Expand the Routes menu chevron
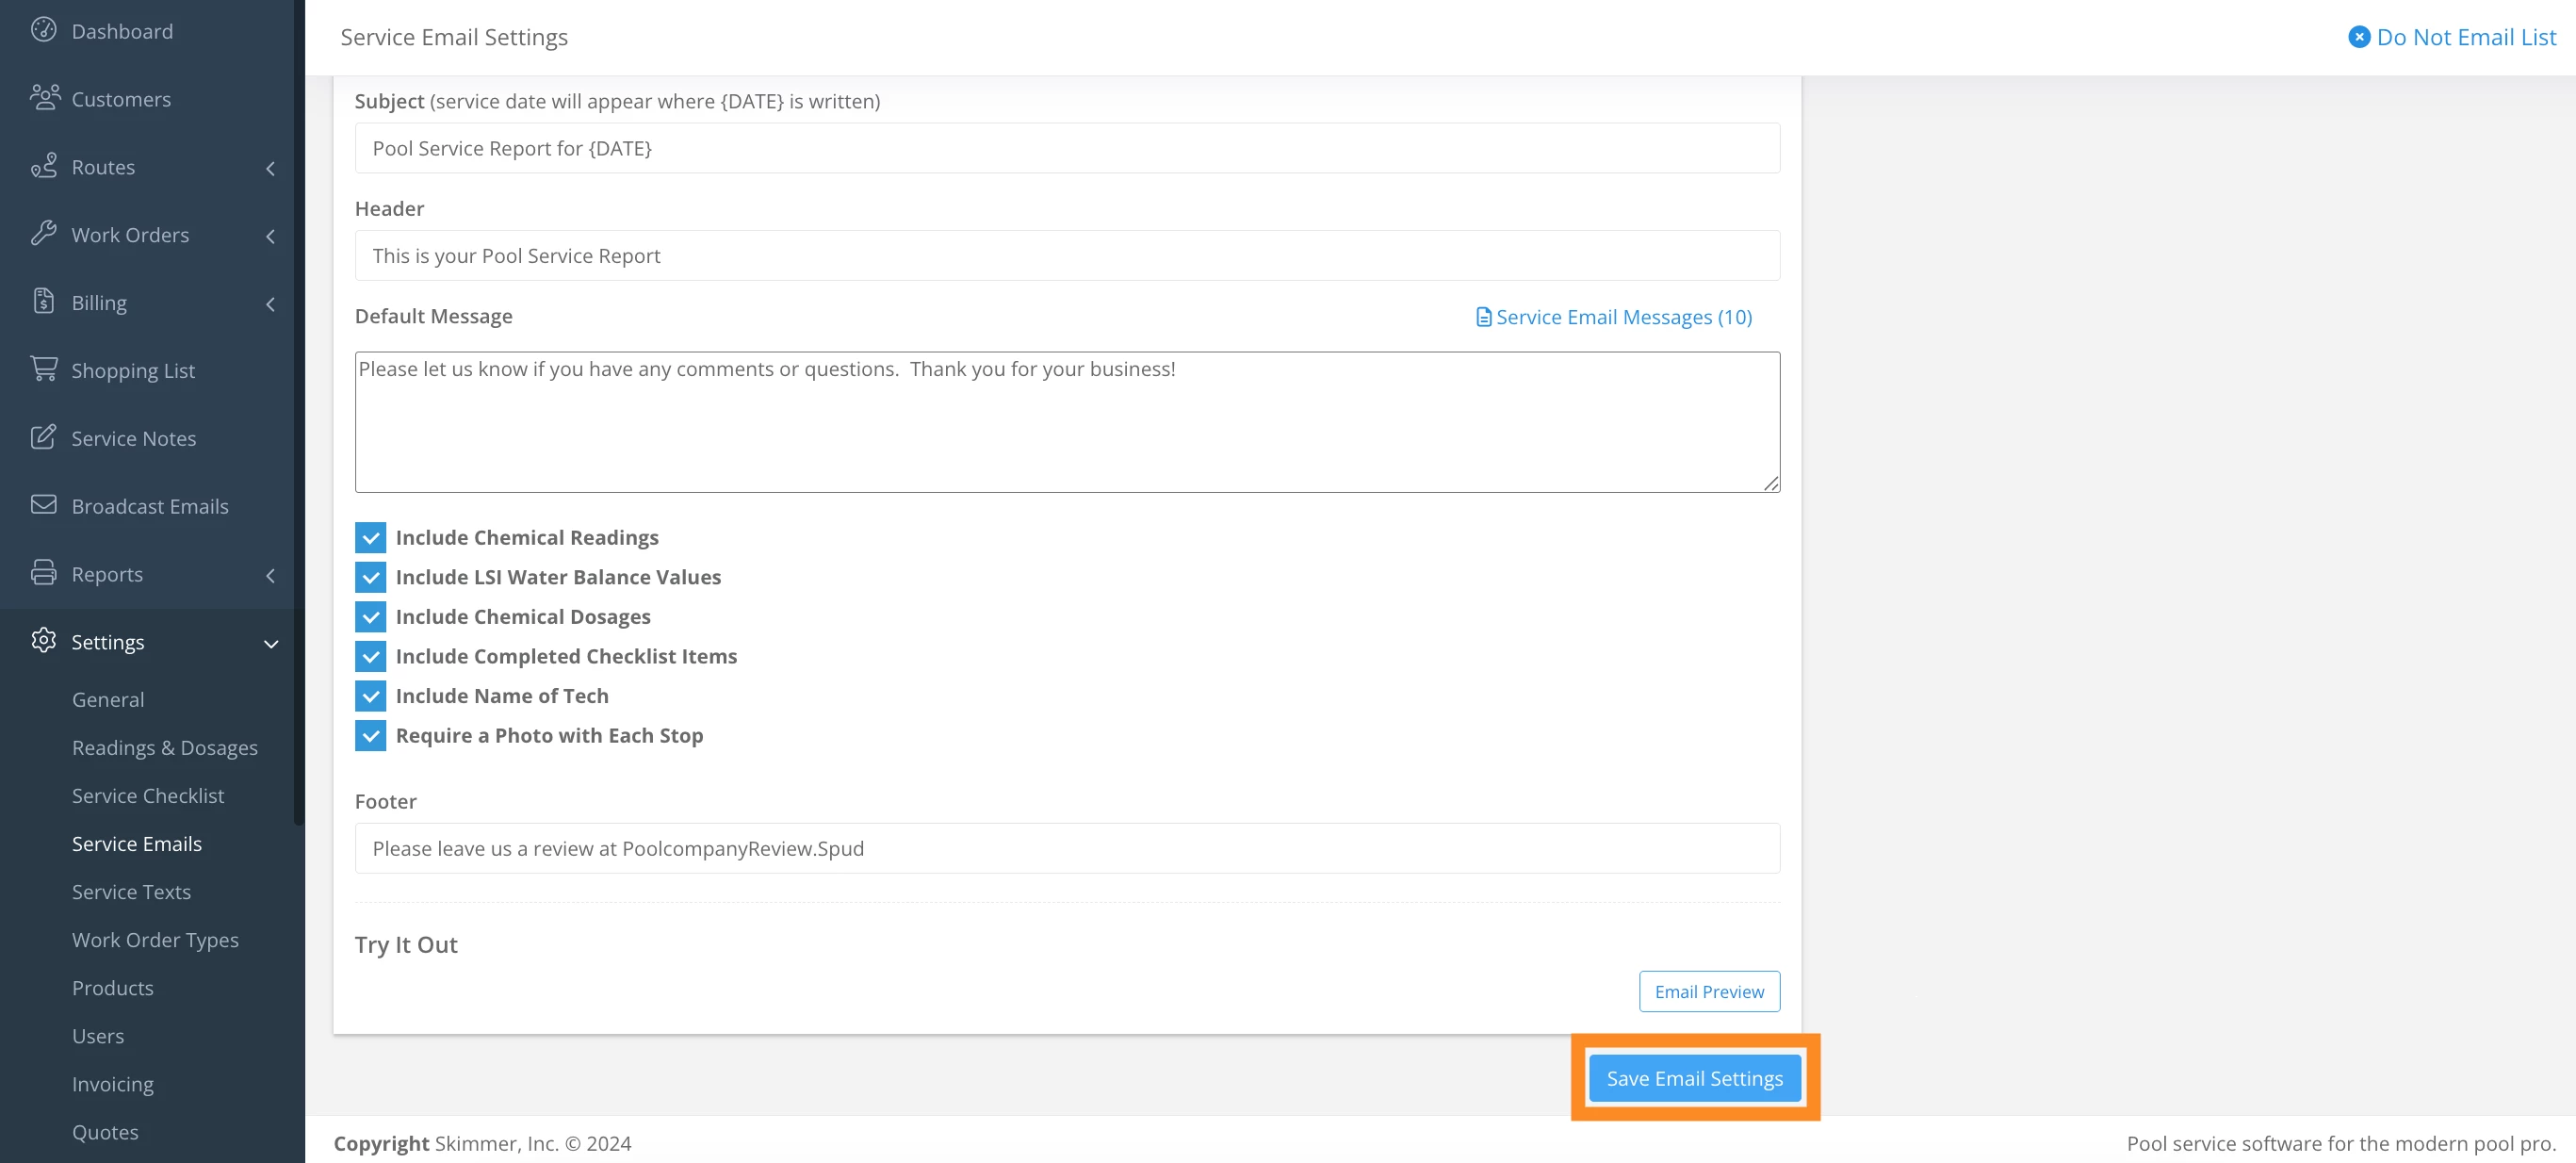This screenshot has height=1163, width=2576. tap(270, 168)
